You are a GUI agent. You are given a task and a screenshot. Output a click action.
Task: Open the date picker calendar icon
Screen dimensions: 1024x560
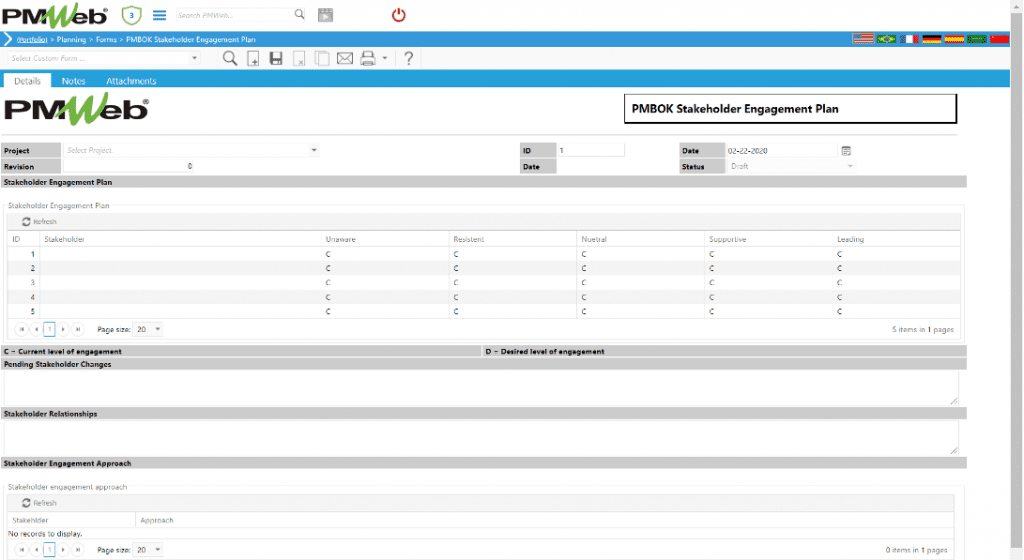point(846,151)
